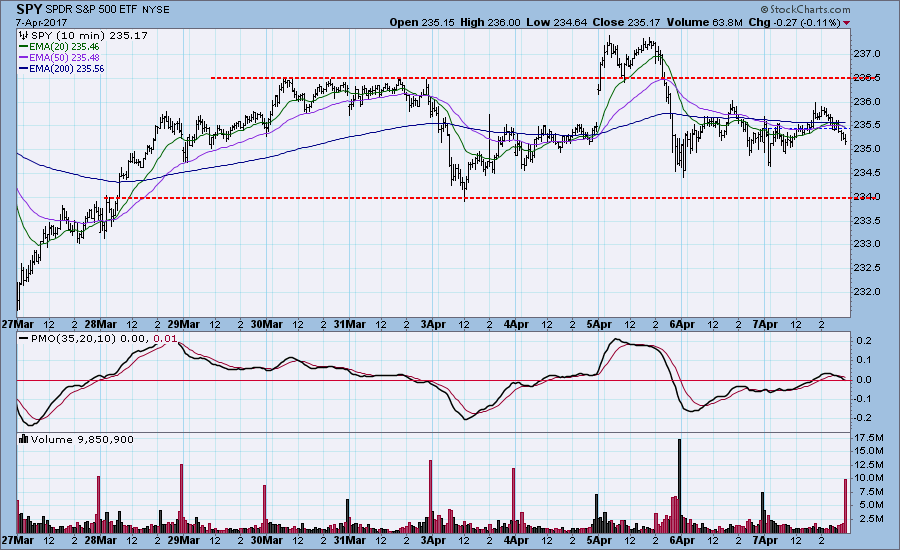Click the 235.0 price axis label
Image resolution: width=900 pixels, height=550 pixels.
point(867,149)
